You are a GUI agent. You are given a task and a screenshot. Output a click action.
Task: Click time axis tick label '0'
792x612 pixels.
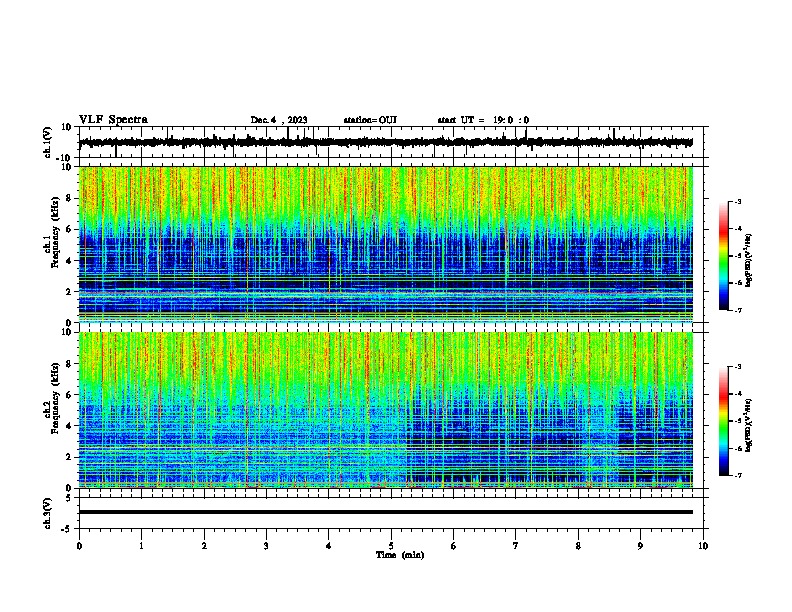(x=79, y=546)
